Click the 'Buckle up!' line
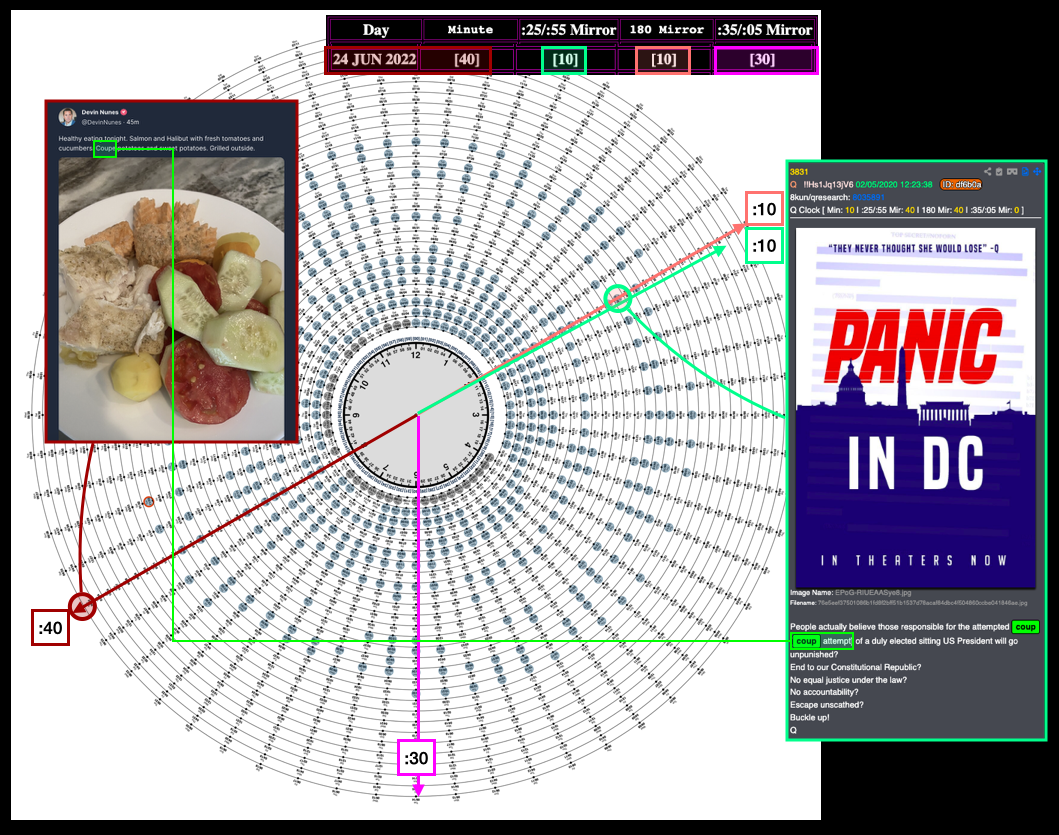The height and width of the screenshot is (835, 1059). [810, 717]
